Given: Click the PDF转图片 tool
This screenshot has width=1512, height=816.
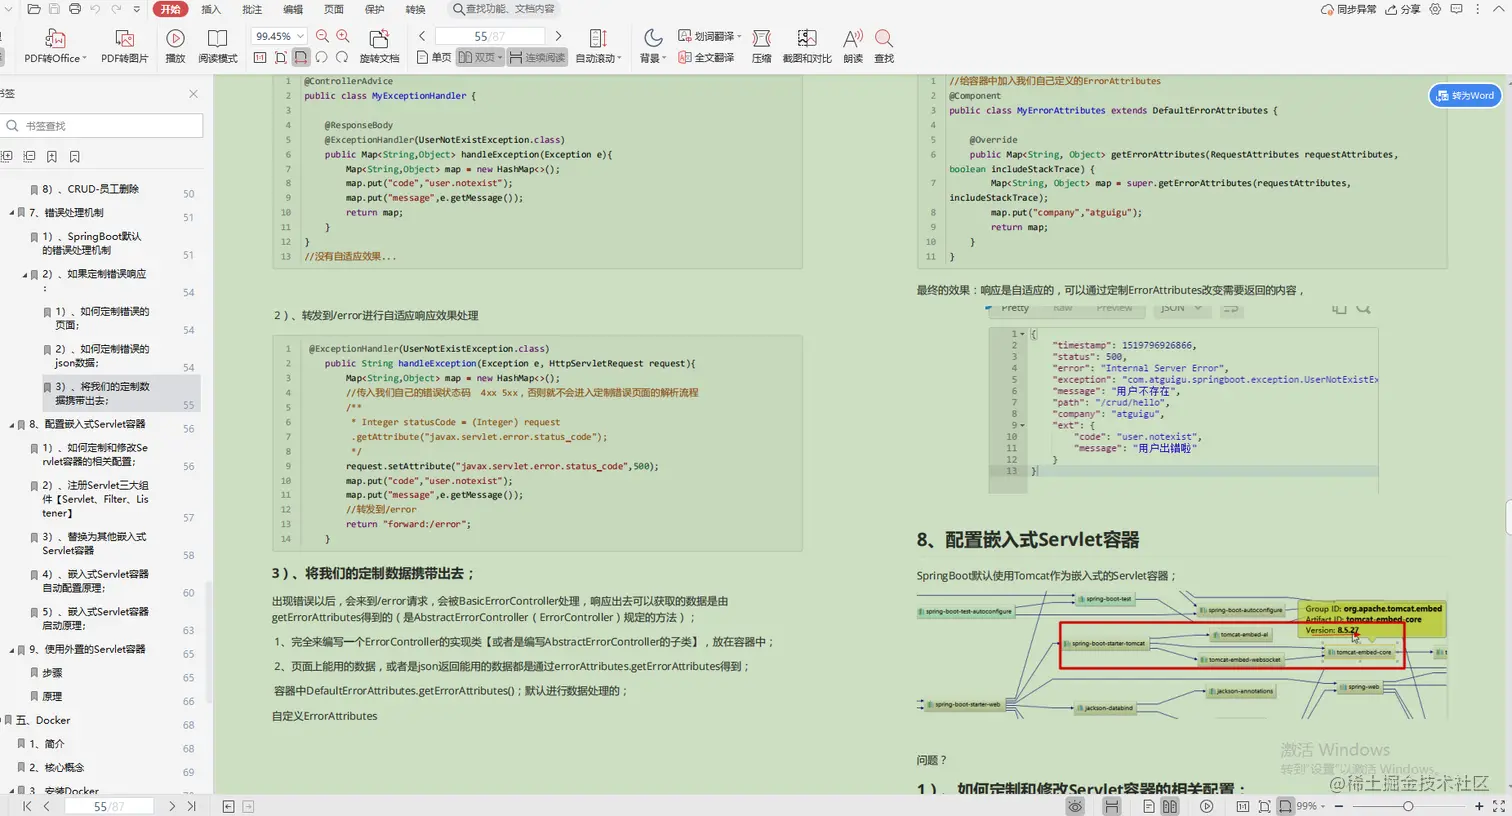Looking at the screenshot, I should [125, 46].
